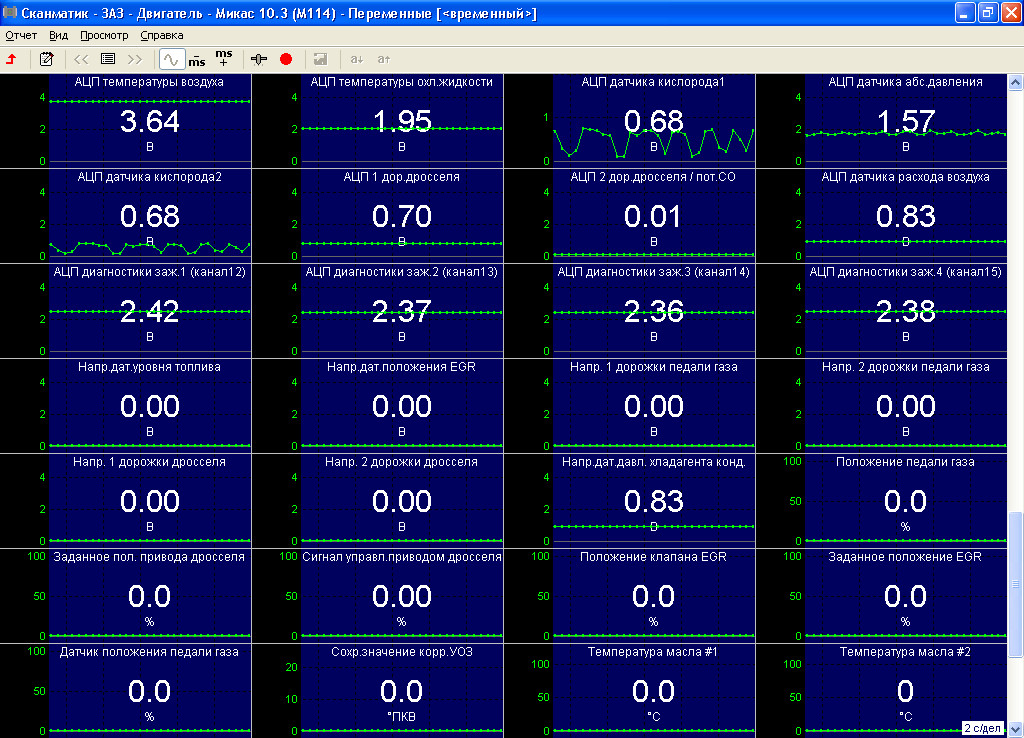Decrease time scale with ms minus icon
Viewport: 1024px width, 738px height.
tap(197, 59)
